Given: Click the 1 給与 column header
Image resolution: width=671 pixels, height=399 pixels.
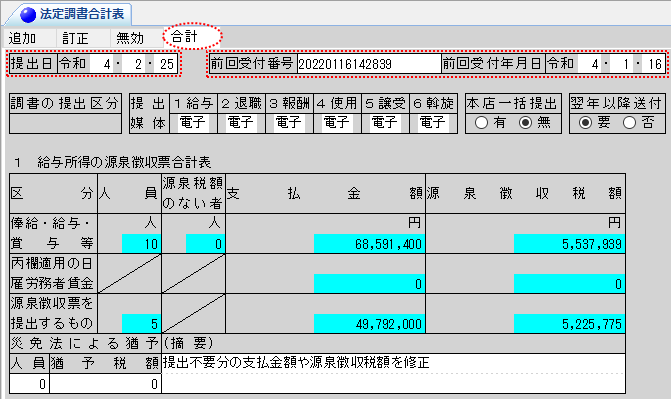Looking at the screenshot, I should click(x=193, y=104).
